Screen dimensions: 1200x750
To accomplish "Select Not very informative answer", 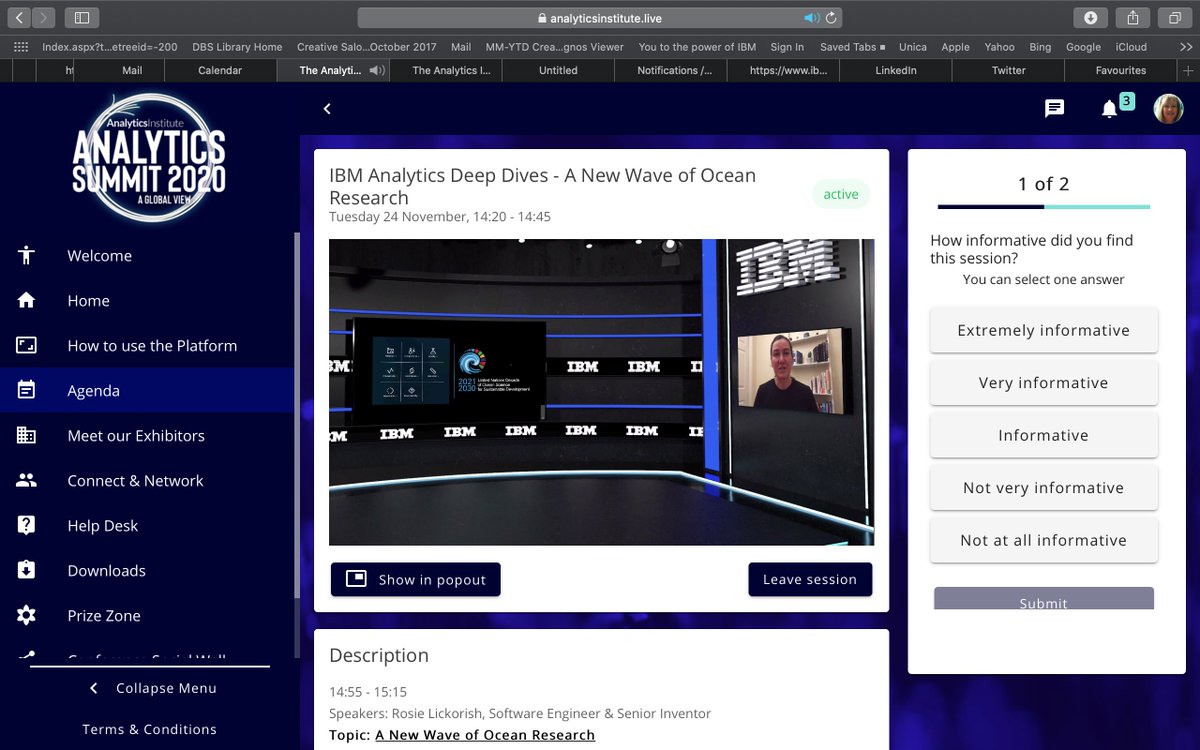I will click(x=1044, y=488).
